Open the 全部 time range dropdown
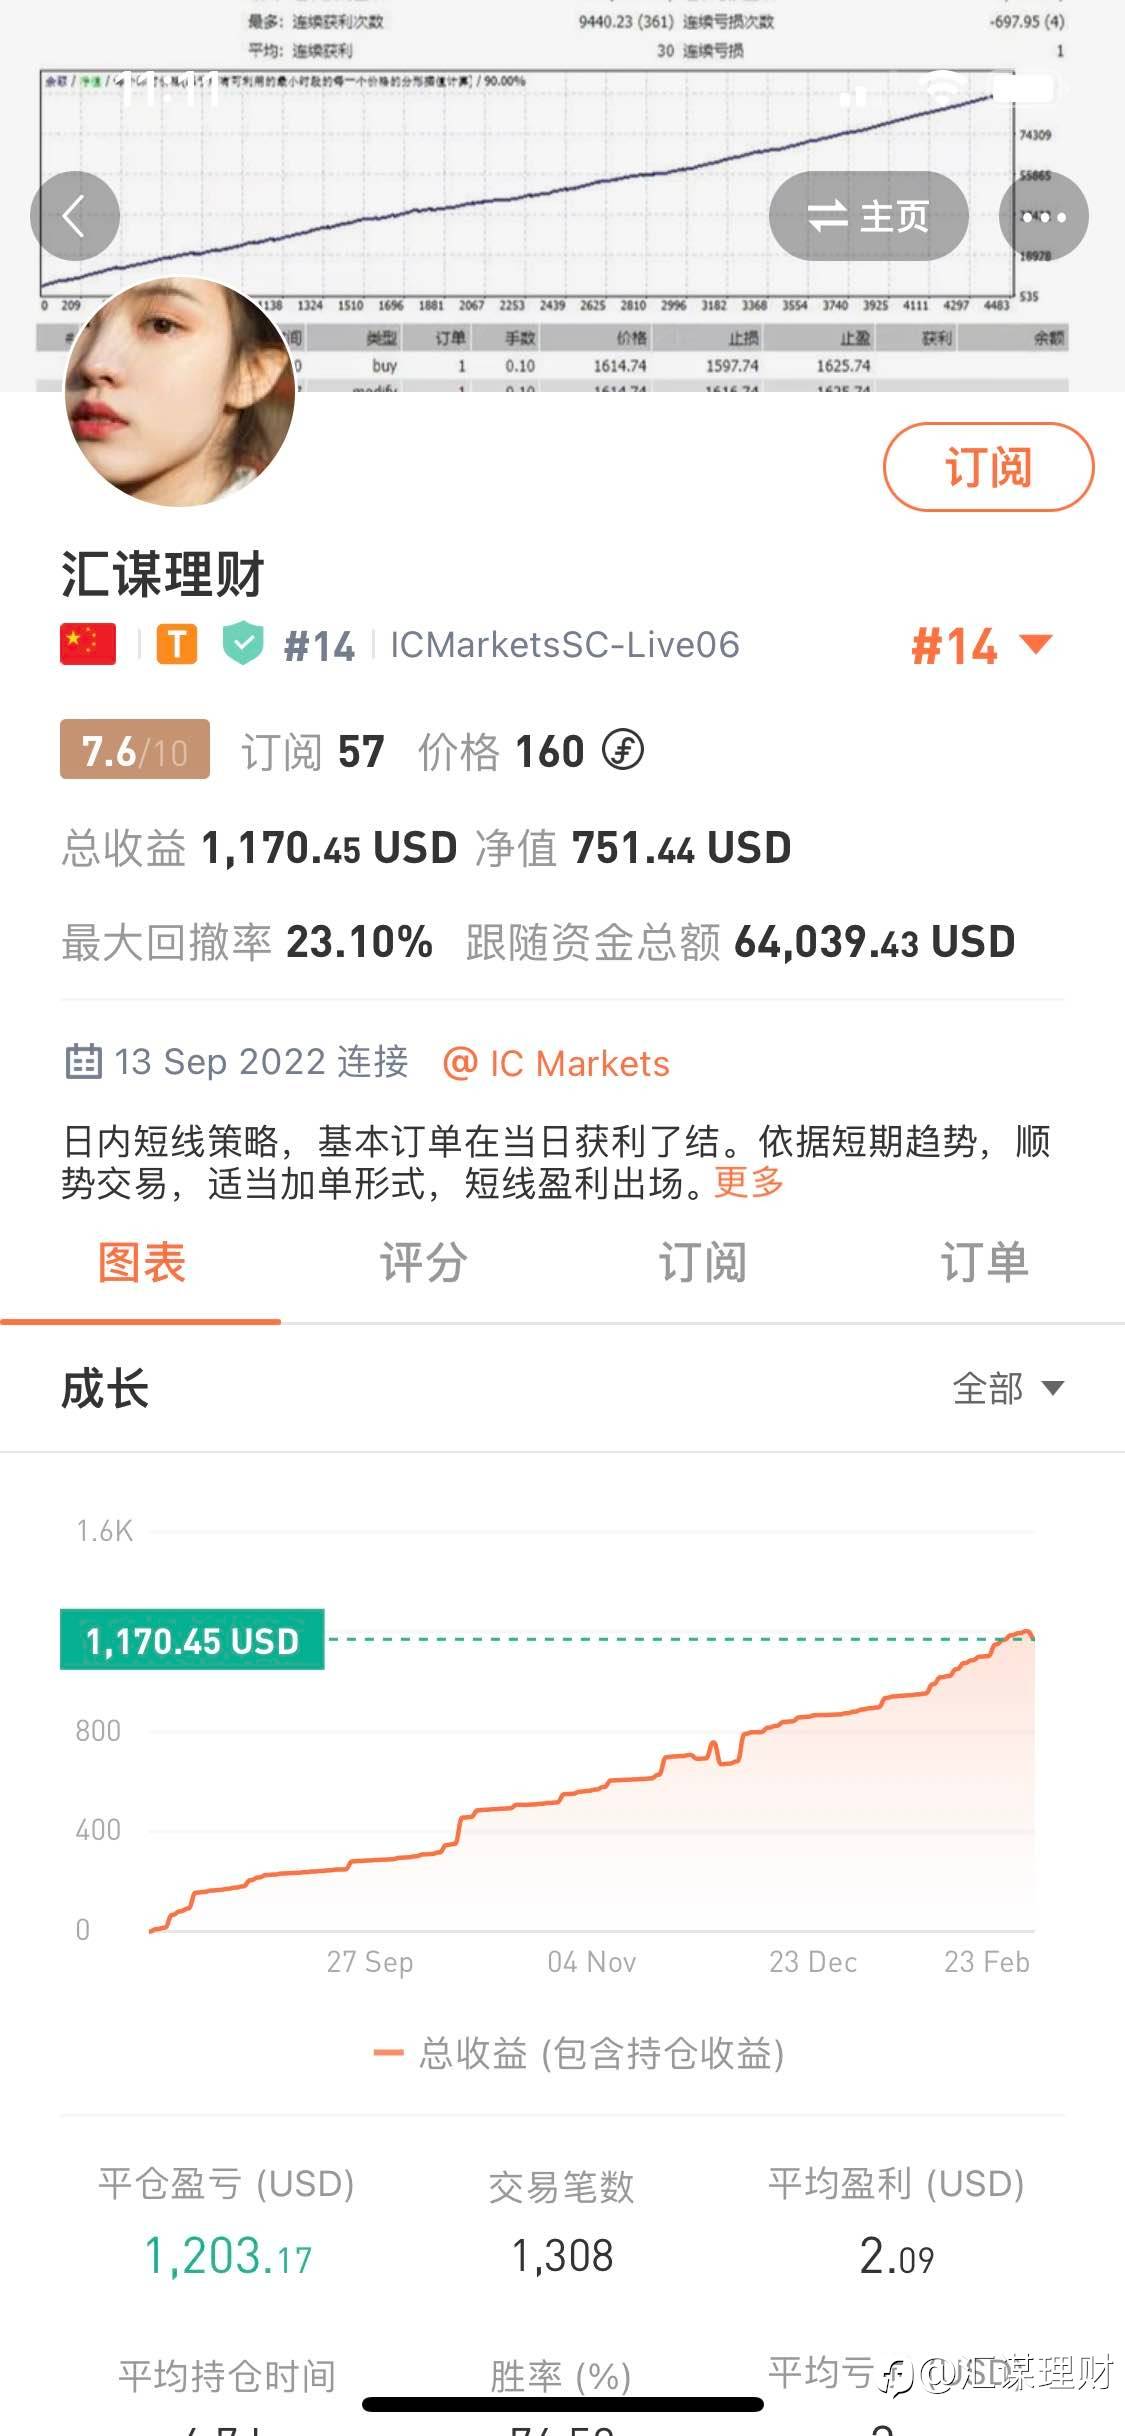 click(x=1007, y=1388)
